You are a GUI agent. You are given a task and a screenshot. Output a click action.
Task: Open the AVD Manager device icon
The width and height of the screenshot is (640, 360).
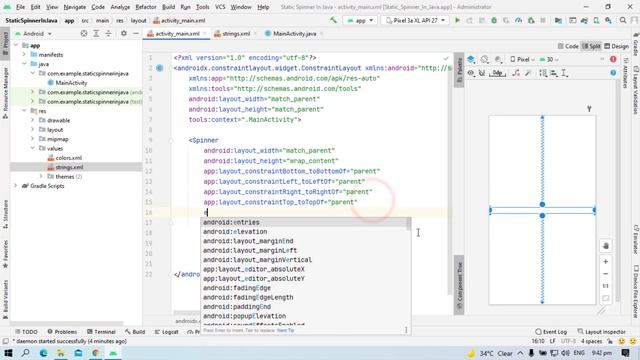596,20
